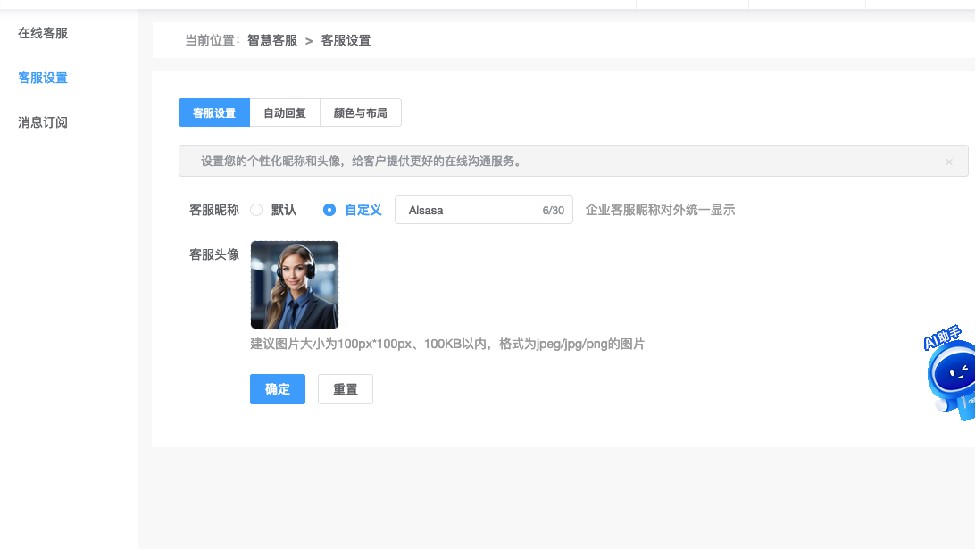Select the 默认 nickname radio button
Image resolution: width=976 pixels, height=550 pixels.
pyautogui.click(x=256, y=210)
